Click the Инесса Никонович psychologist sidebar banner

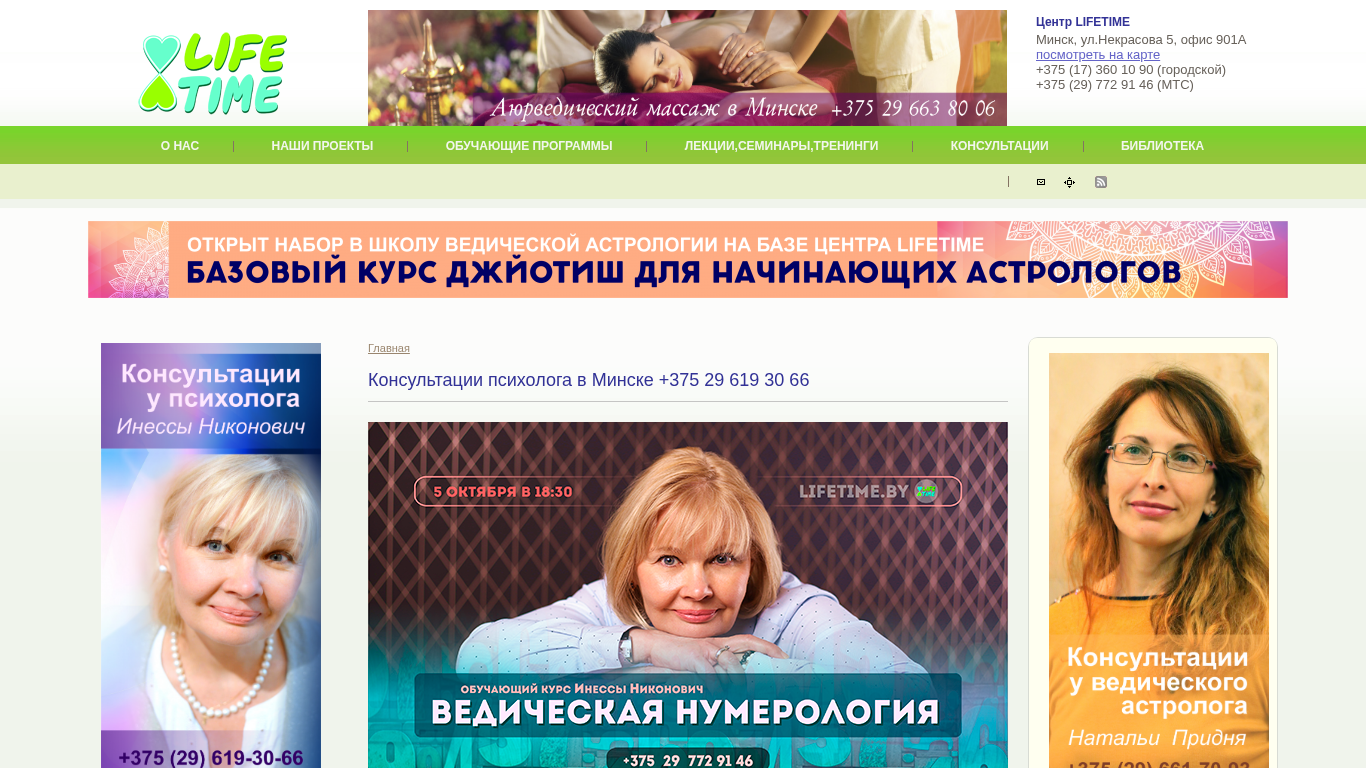point(211,555)
